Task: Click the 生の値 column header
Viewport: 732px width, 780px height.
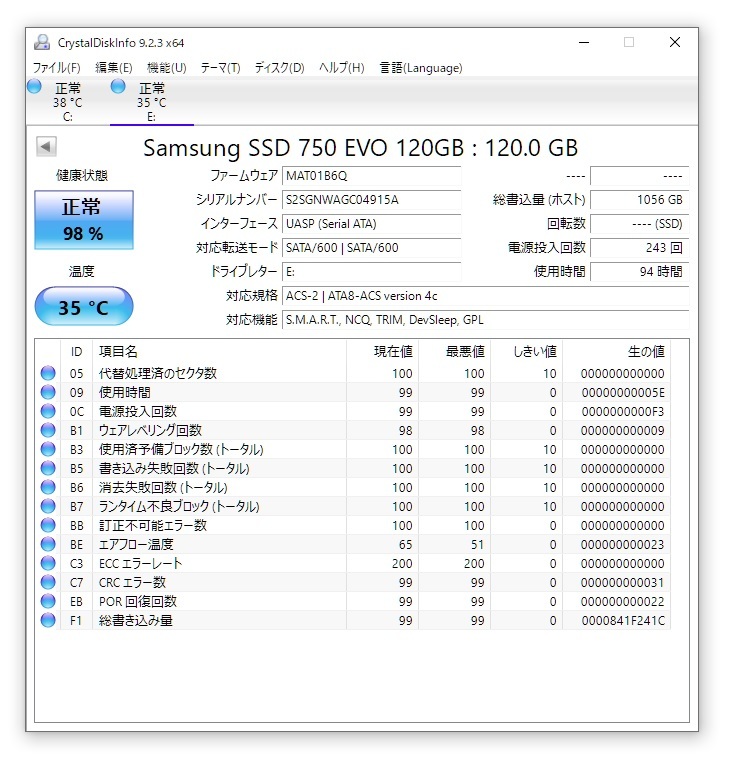Action: (x=617, y=352)
